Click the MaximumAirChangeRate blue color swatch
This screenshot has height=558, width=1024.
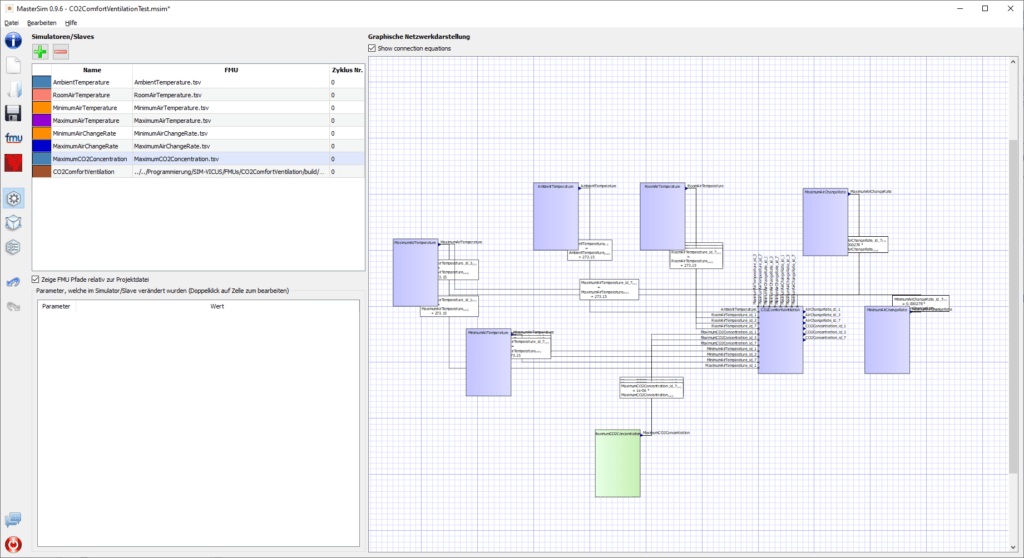point(42,146)
